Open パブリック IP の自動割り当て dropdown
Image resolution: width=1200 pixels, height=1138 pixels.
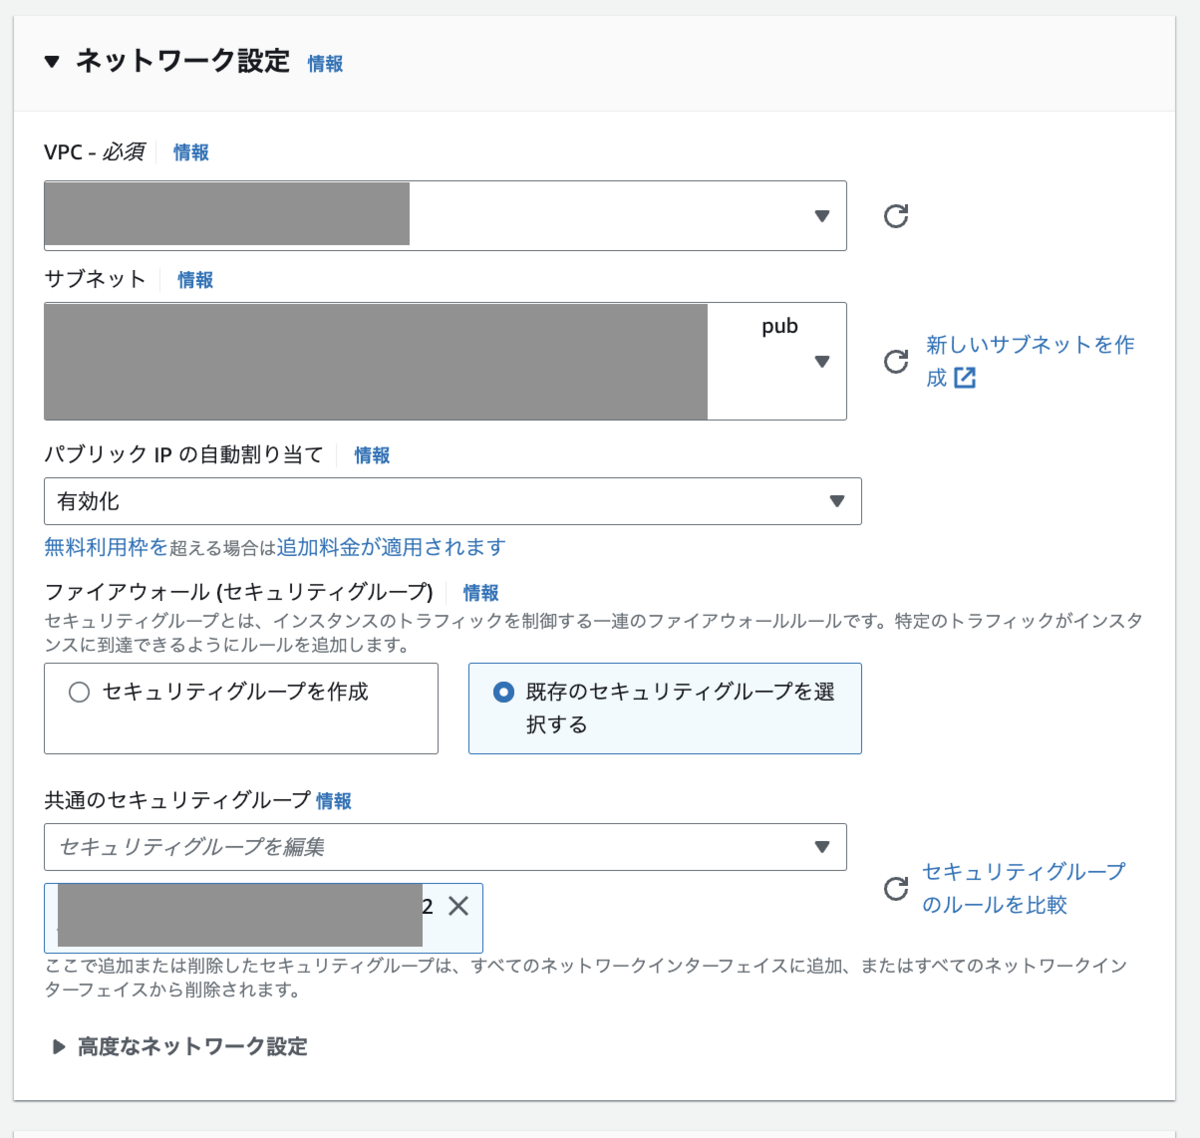[837, 501]
